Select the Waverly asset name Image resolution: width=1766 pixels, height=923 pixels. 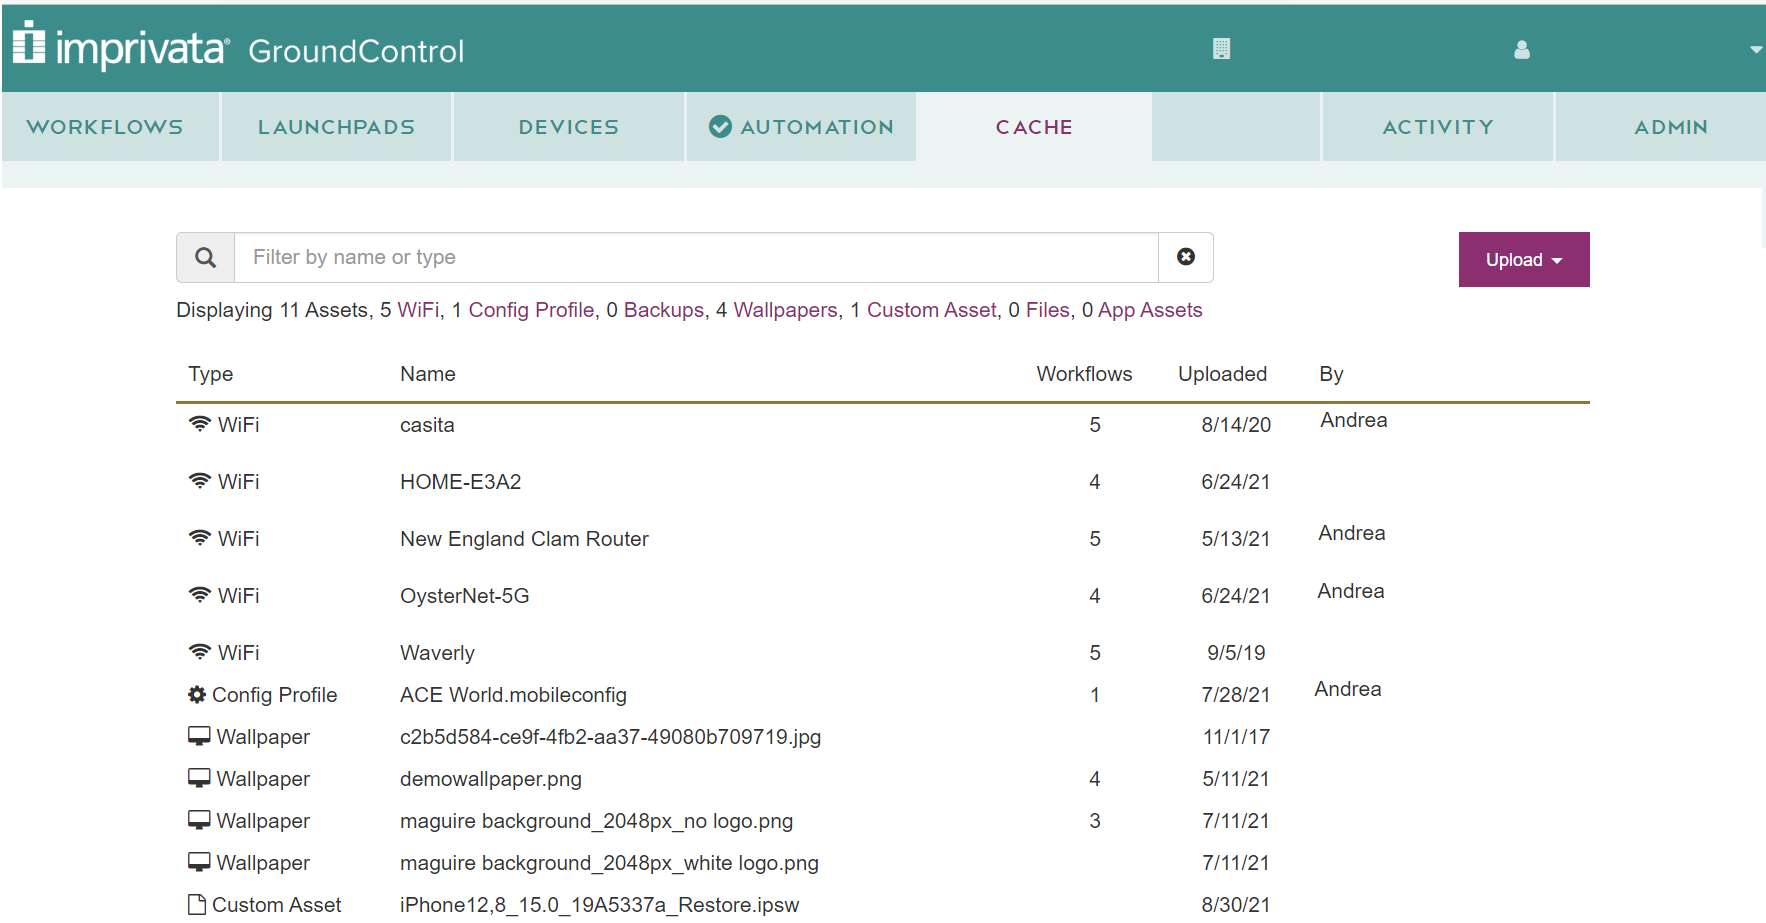click(x=437, y=653)
